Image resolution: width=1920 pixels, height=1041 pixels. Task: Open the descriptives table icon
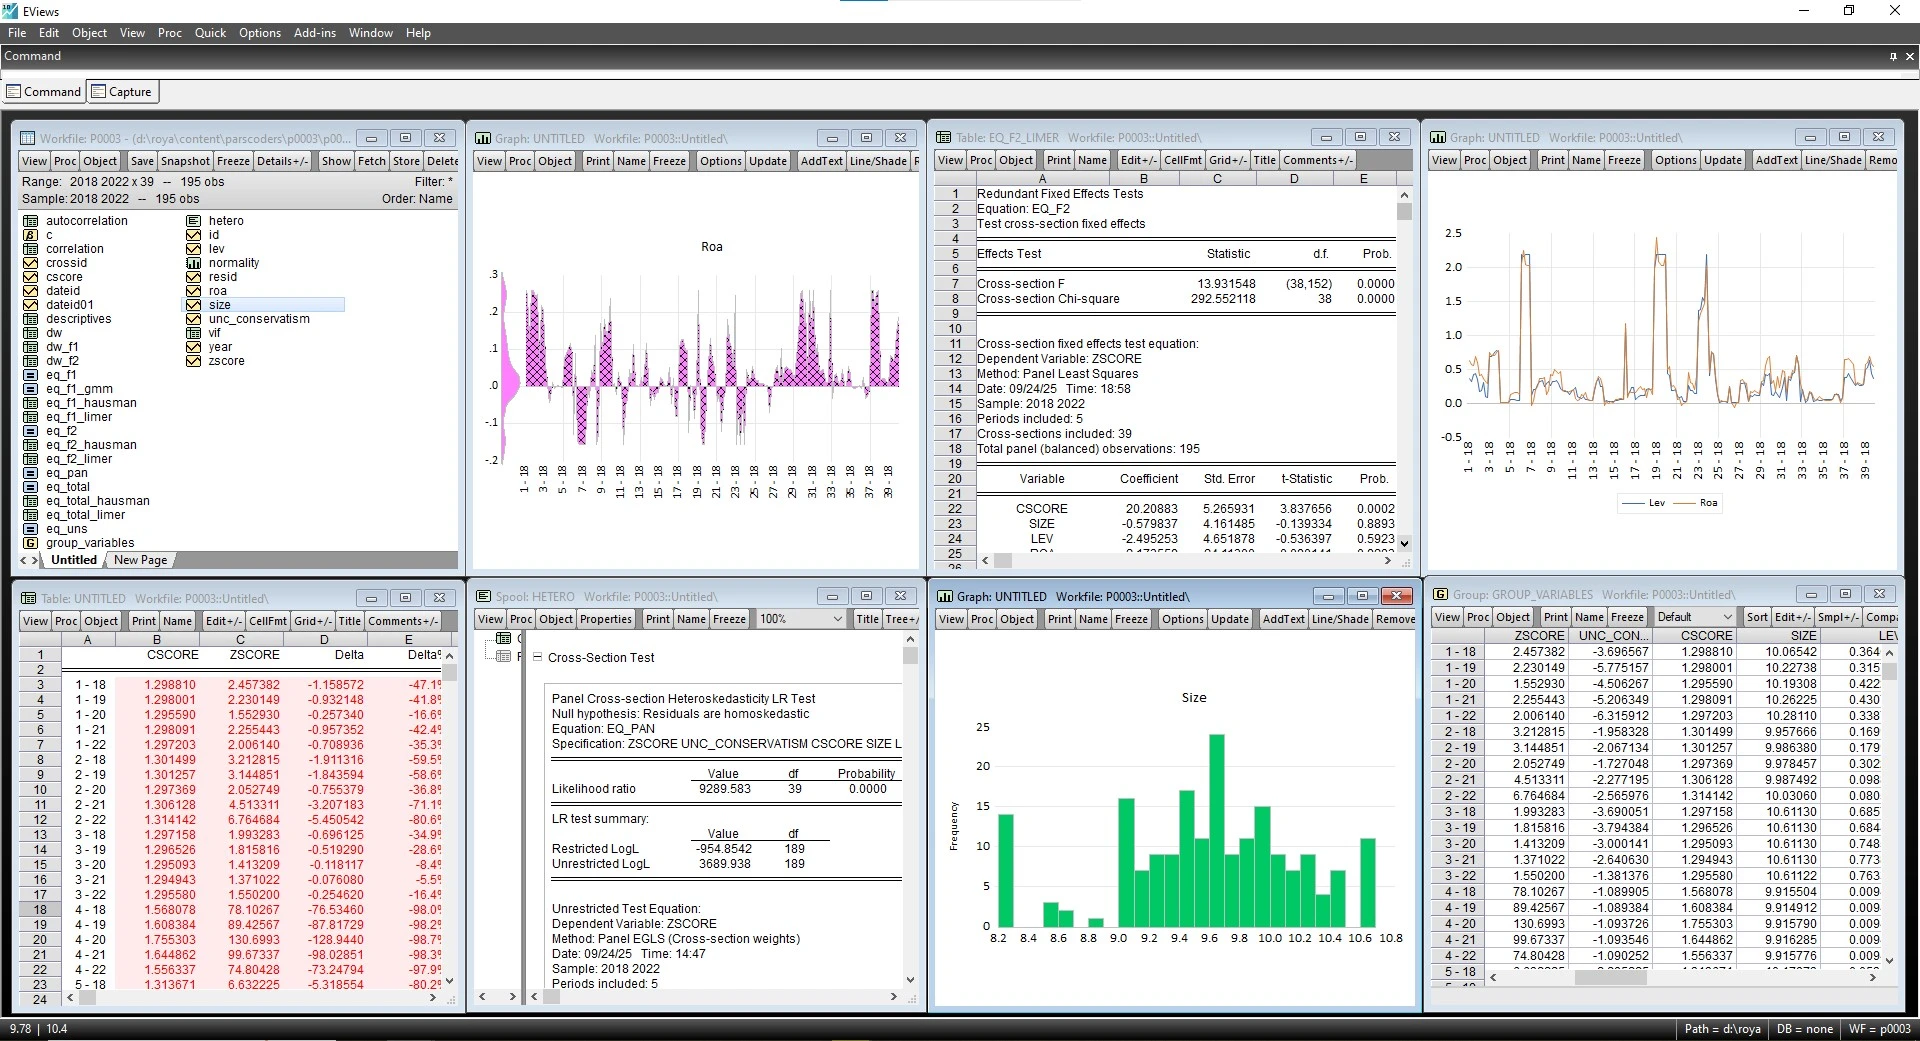[30, 319]
